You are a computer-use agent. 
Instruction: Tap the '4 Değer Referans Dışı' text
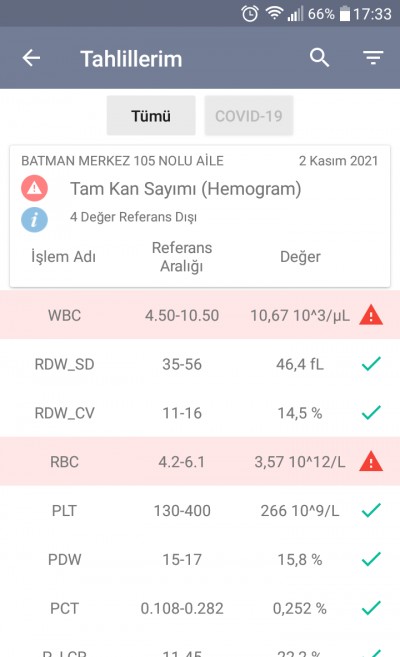click(133, 217)
